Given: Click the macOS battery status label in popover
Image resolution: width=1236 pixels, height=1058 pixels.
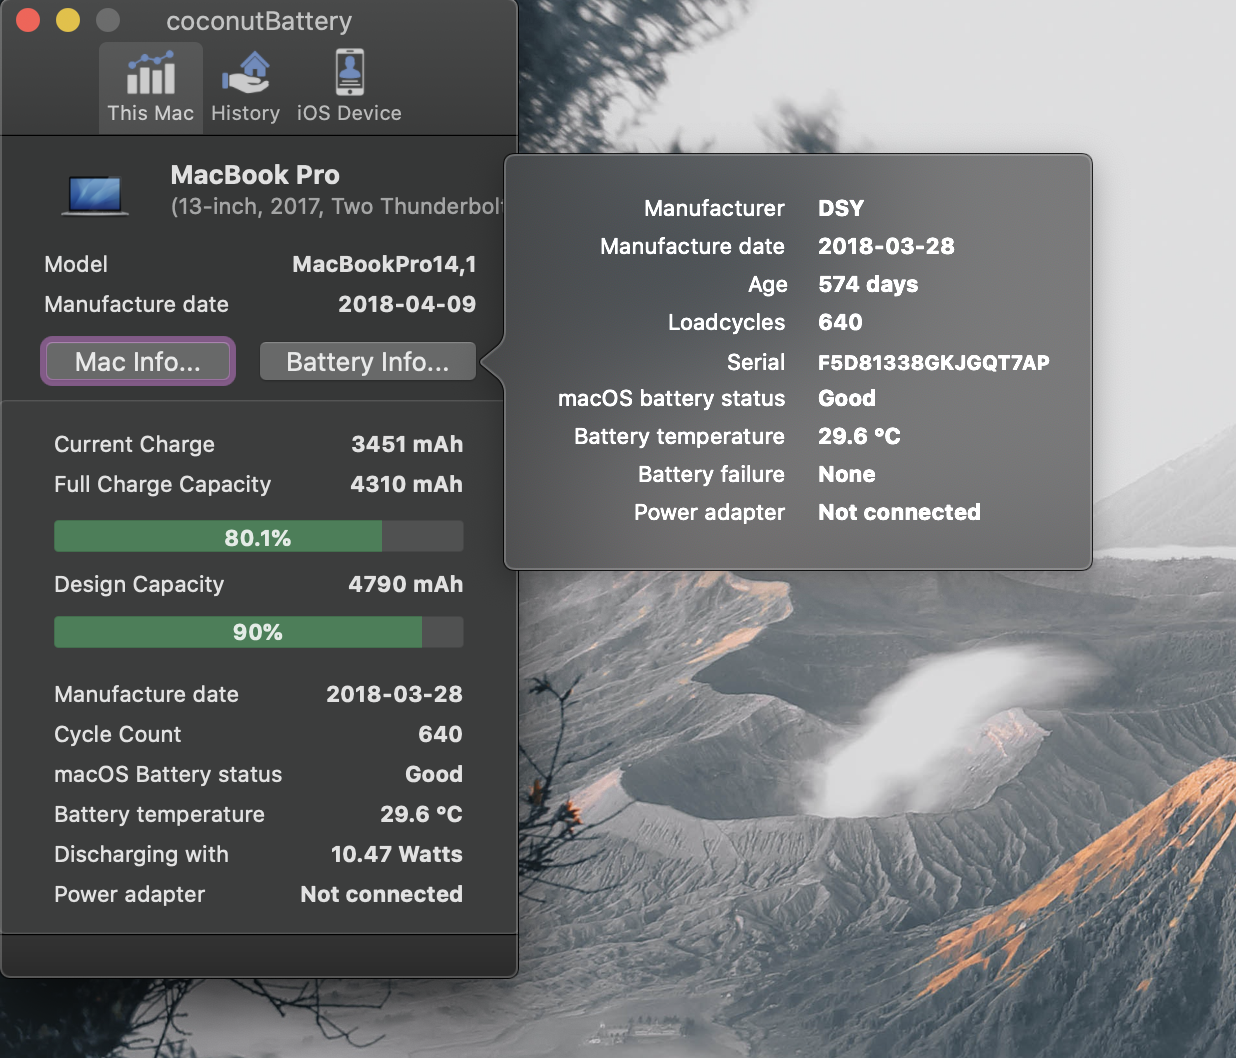Looking at the screenshot, I should [x=671, y=398].
